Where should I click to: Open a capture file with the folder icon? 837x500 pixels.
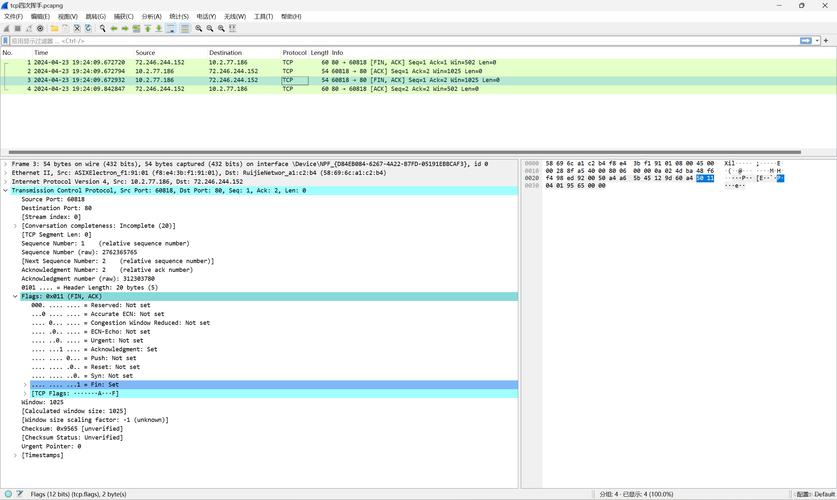54,28
